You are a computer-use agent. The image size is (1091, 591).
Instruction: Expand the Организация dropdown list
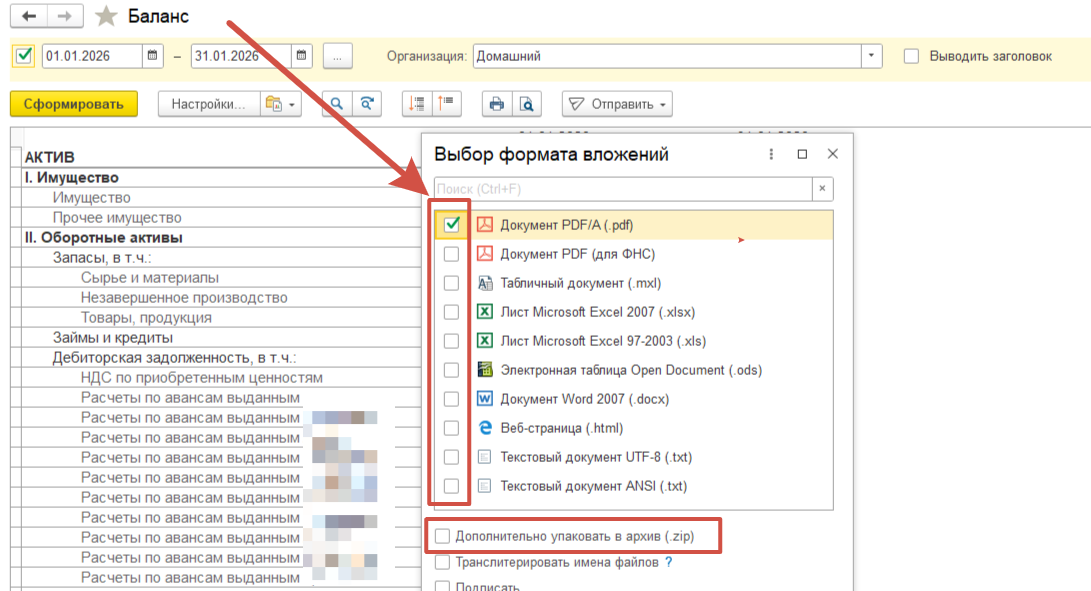(872, 56)
